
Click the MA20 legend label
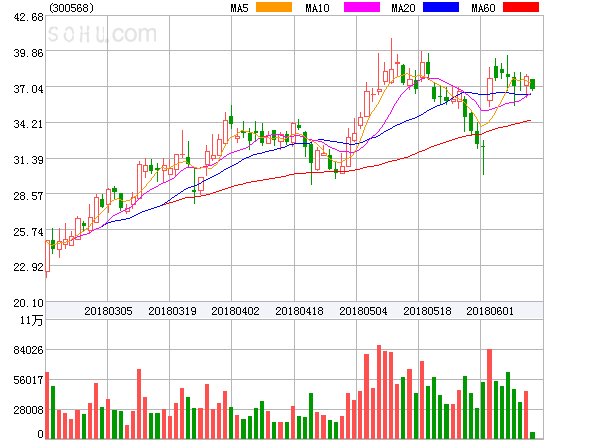coord(403,8)
